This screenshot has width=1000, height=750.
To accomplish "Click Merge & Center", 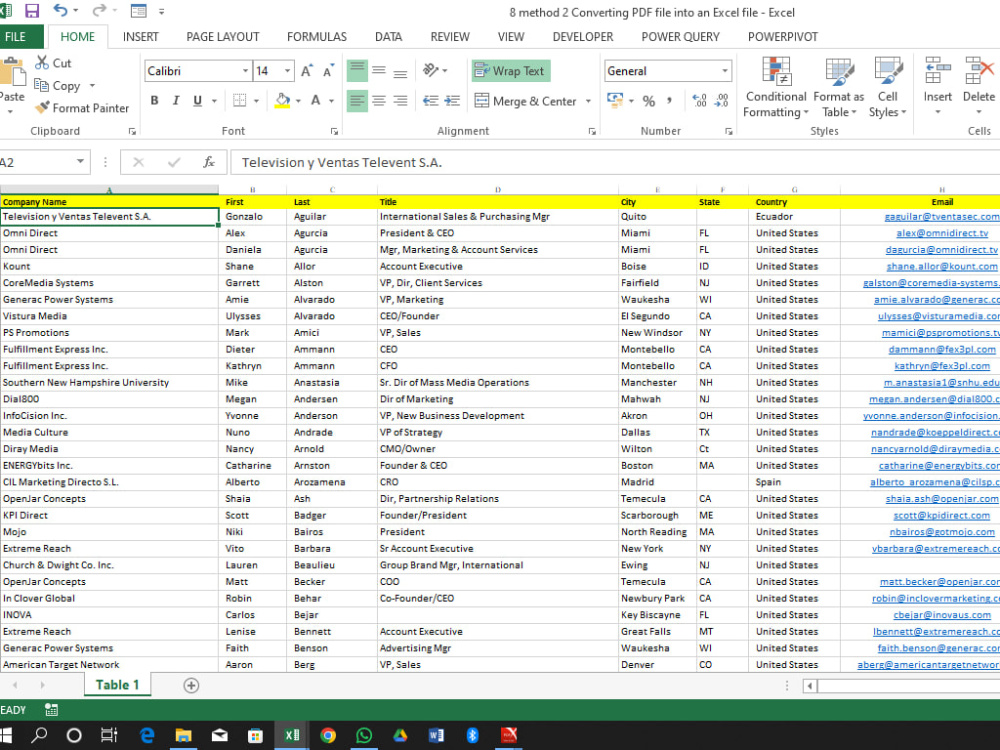I will [526, 101].
